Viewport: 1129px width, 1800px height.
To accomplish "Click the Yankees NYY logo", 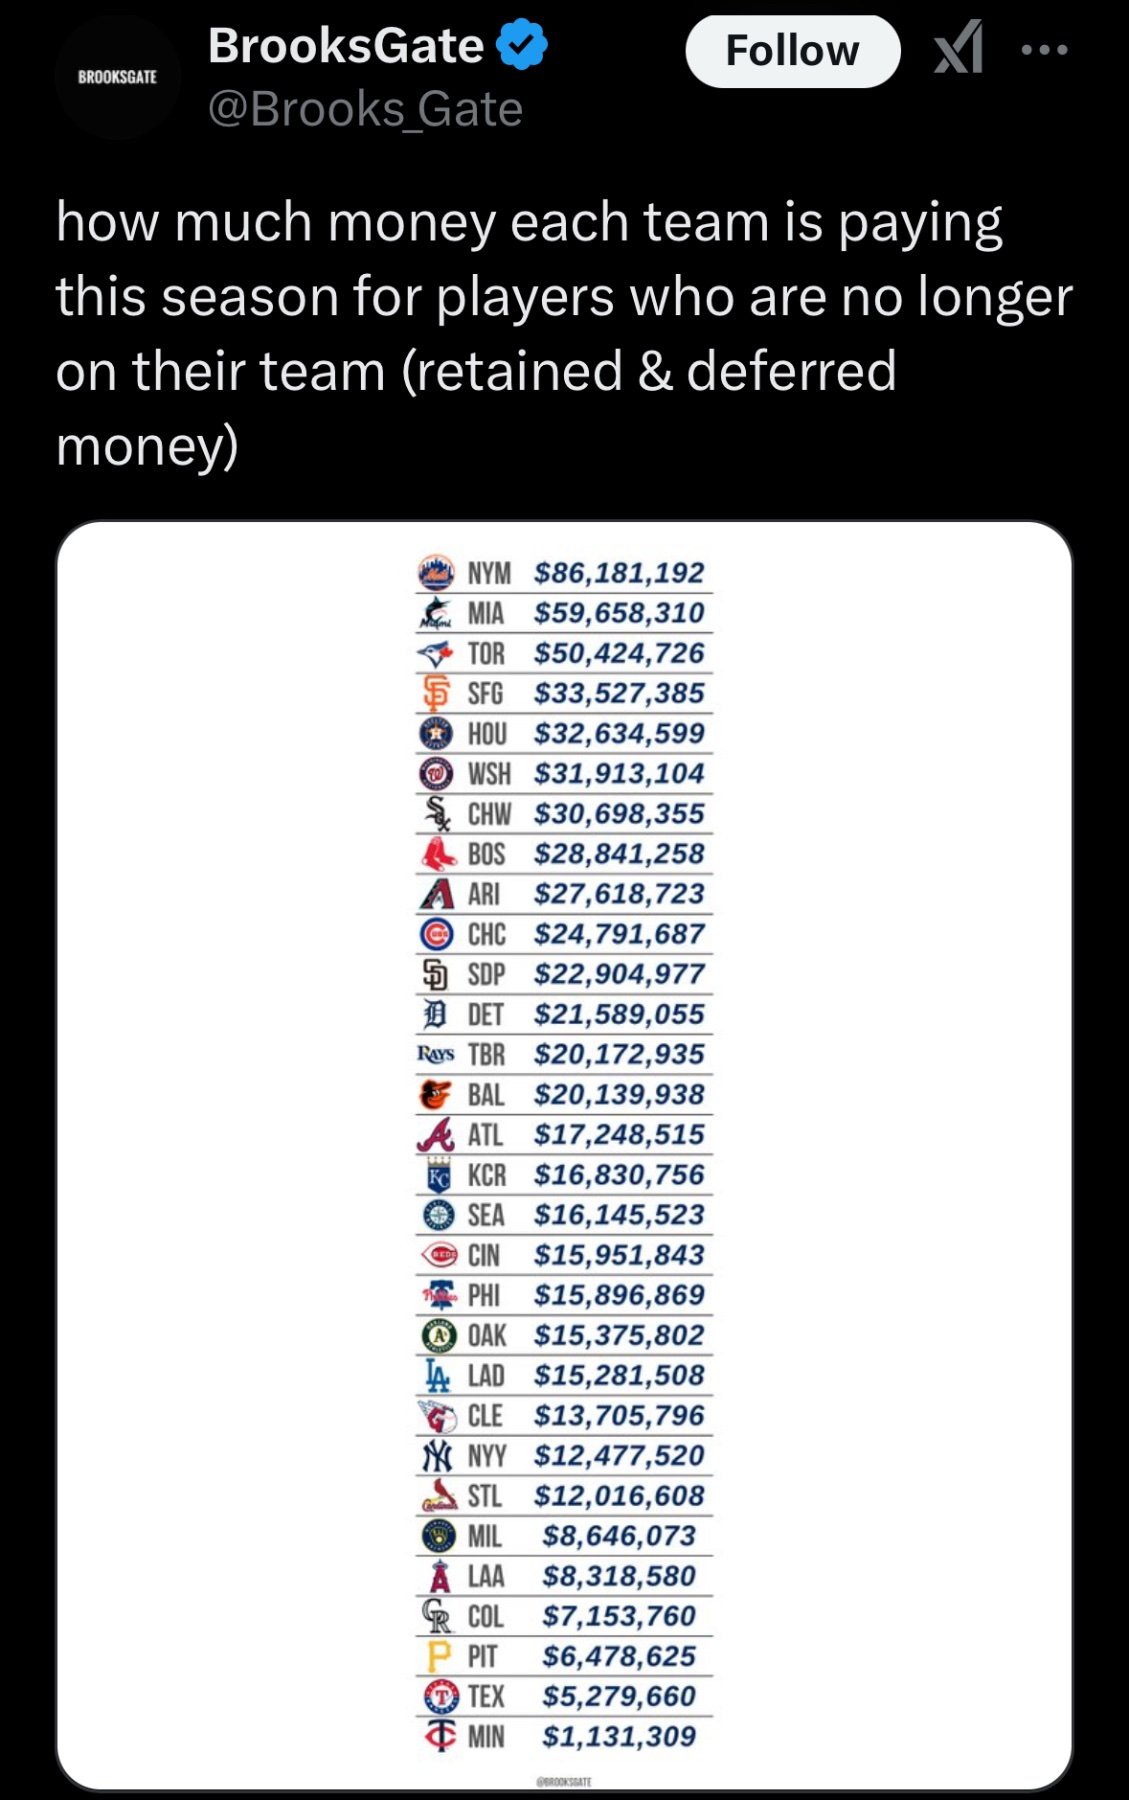I will click(436, 1455).
